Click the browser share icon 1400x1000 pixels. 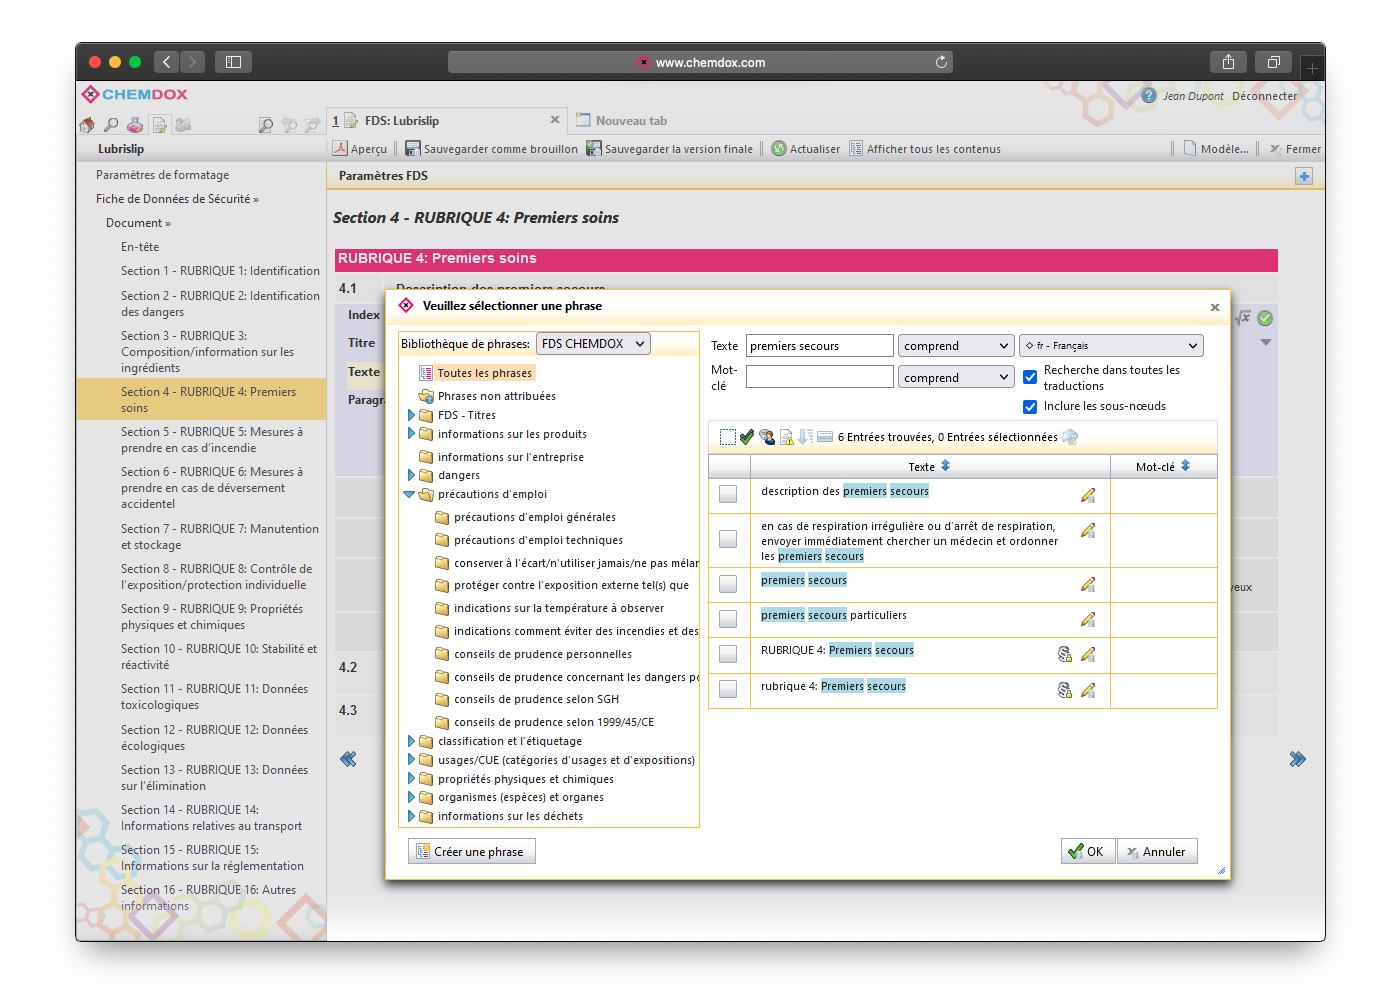click(x=1228, y=62)
